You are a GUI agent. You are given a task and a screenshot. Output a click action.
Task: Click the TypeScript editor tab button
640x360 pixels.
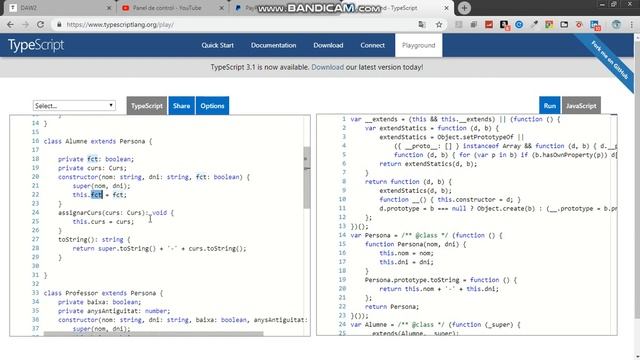(x=147, y=106)
